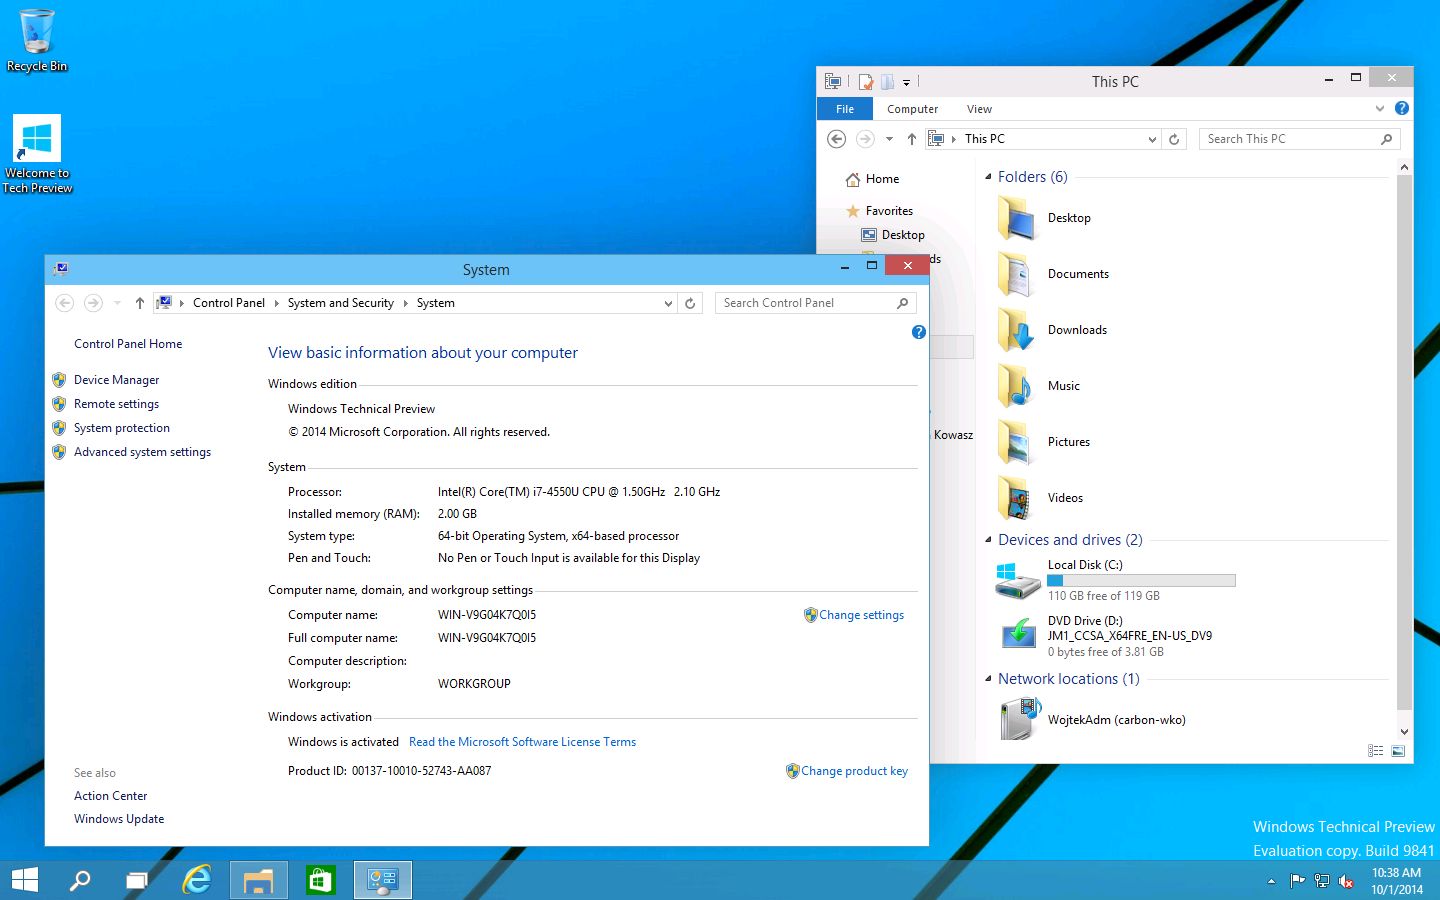This screenshot has height=900, width=1440.
Task: Expand the This PC address bar dropdown
Action: point(1152,140)
